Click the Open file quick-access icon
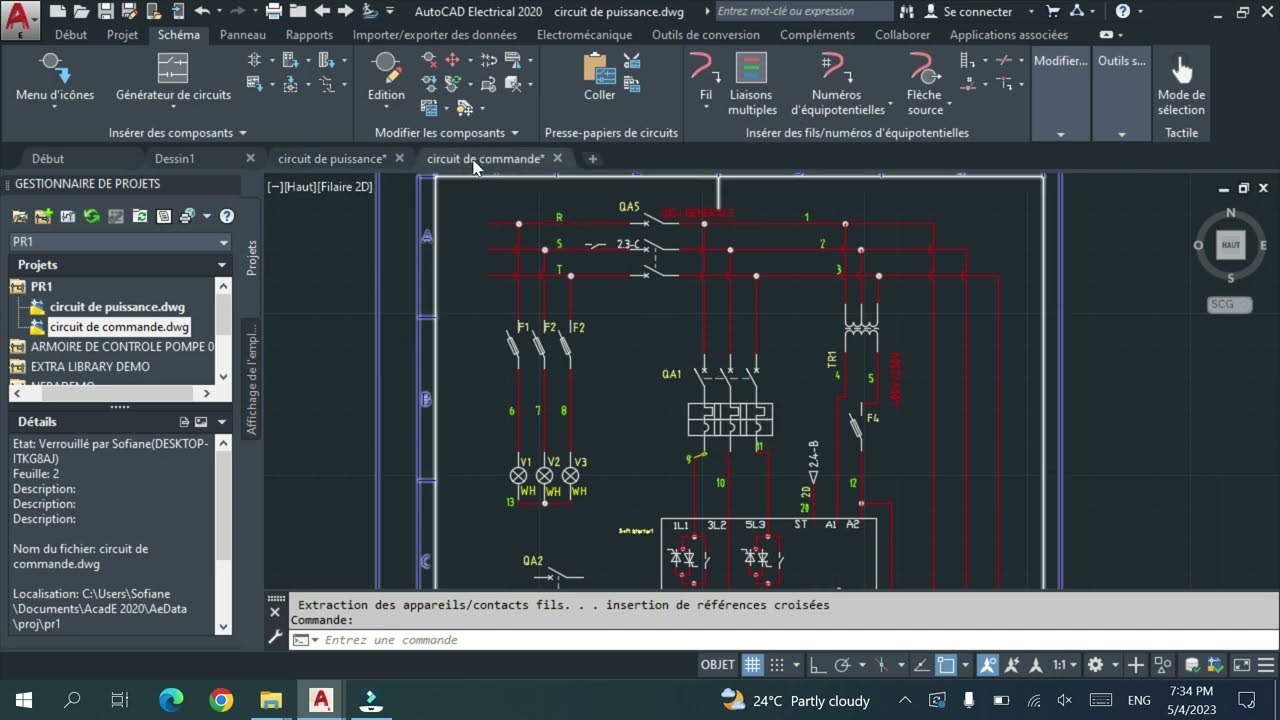1280x720 pixels. tap(80, 11)
